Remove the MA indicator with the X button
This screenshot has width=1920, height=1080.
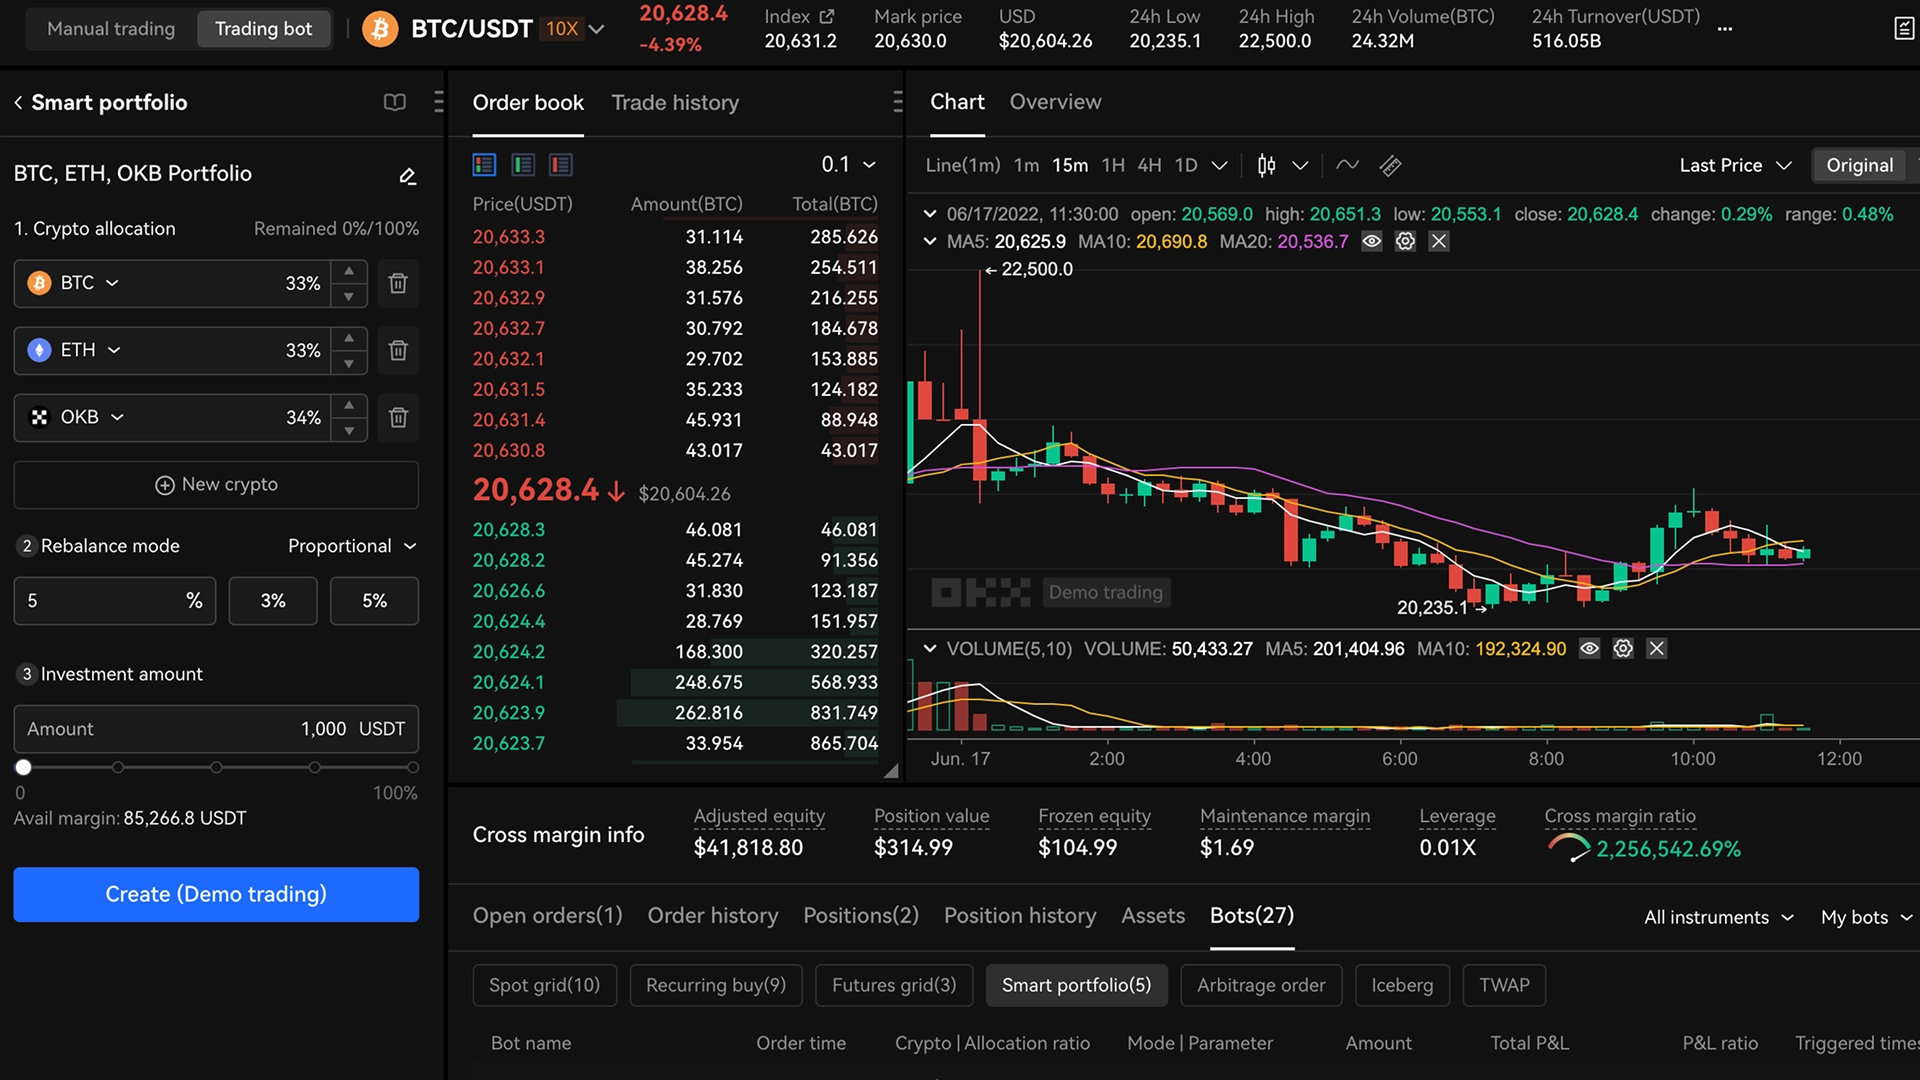pyautogui.click(x=1439, y=241)
